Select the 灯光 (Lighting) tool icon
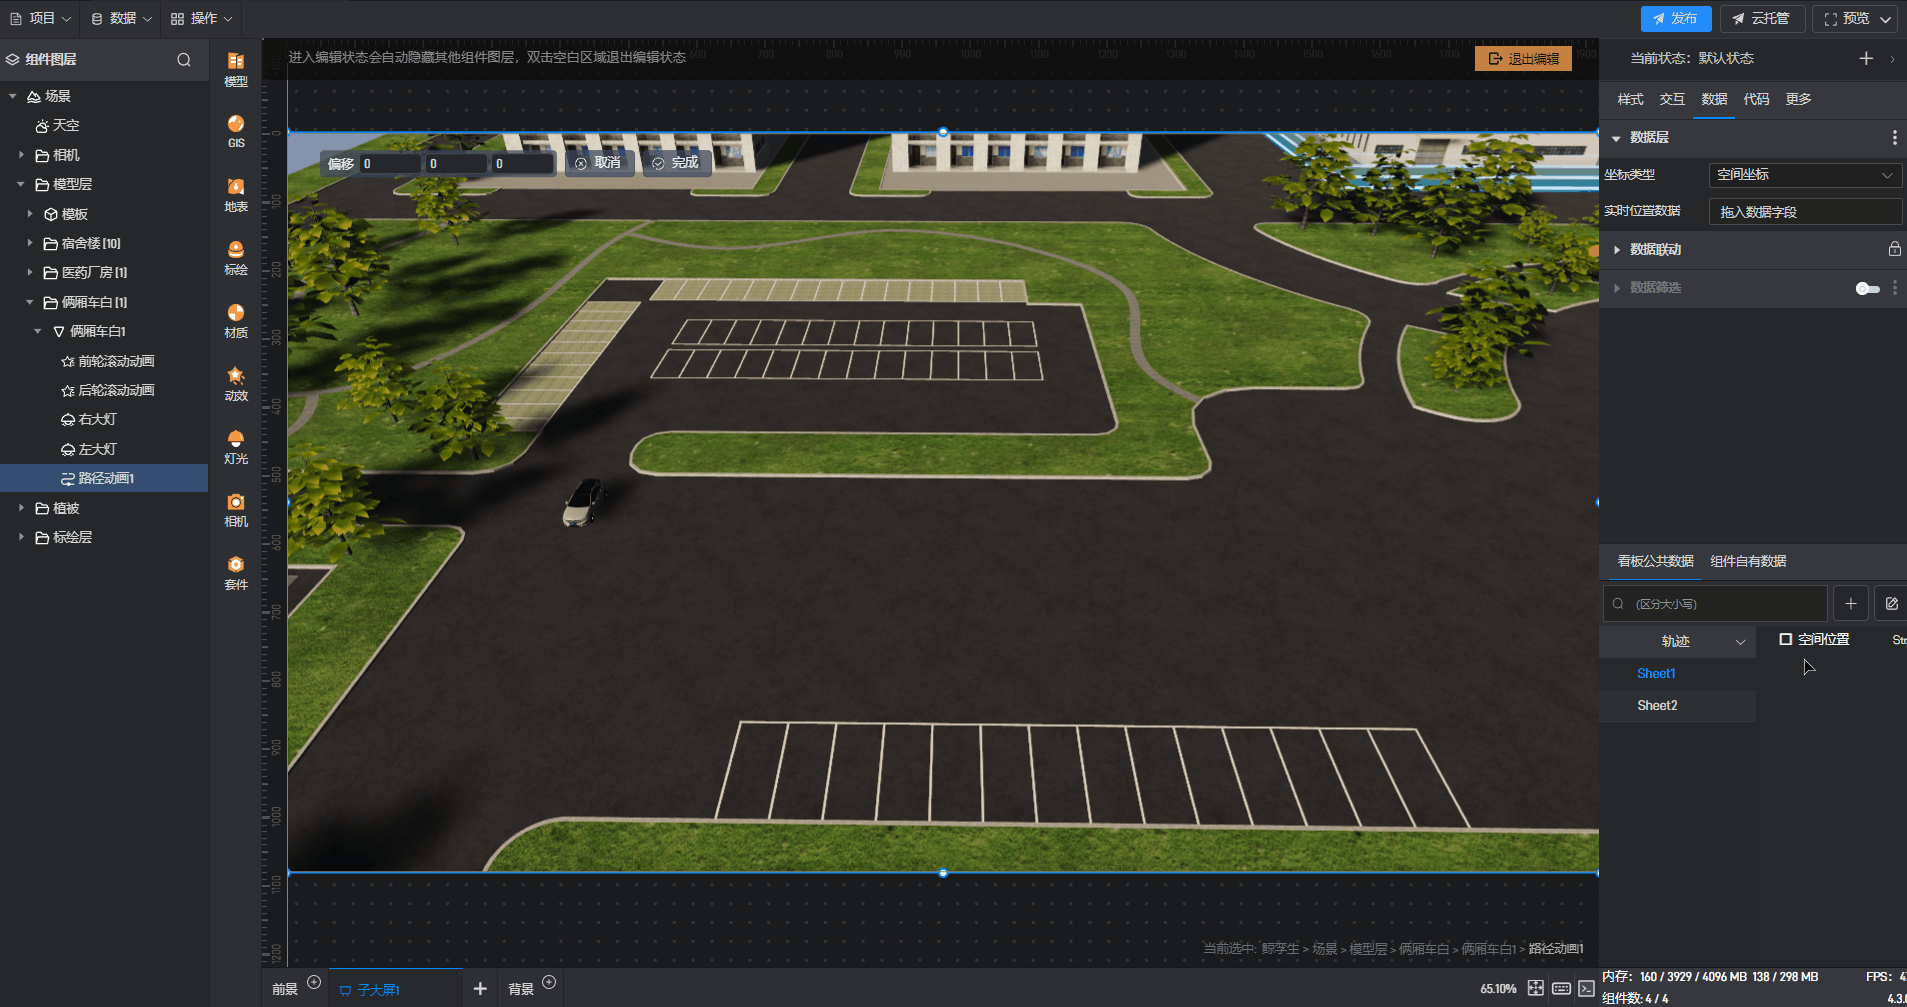This screenshot has height=1007, width=1907. (x=236, y=446)
